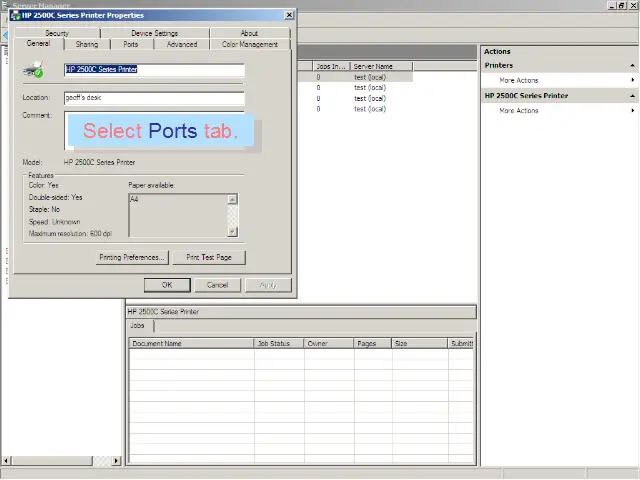The image size is (640, 480).
Task: Collapse the HP 2500C Series Printer actions section
Action: click(632, 96)
